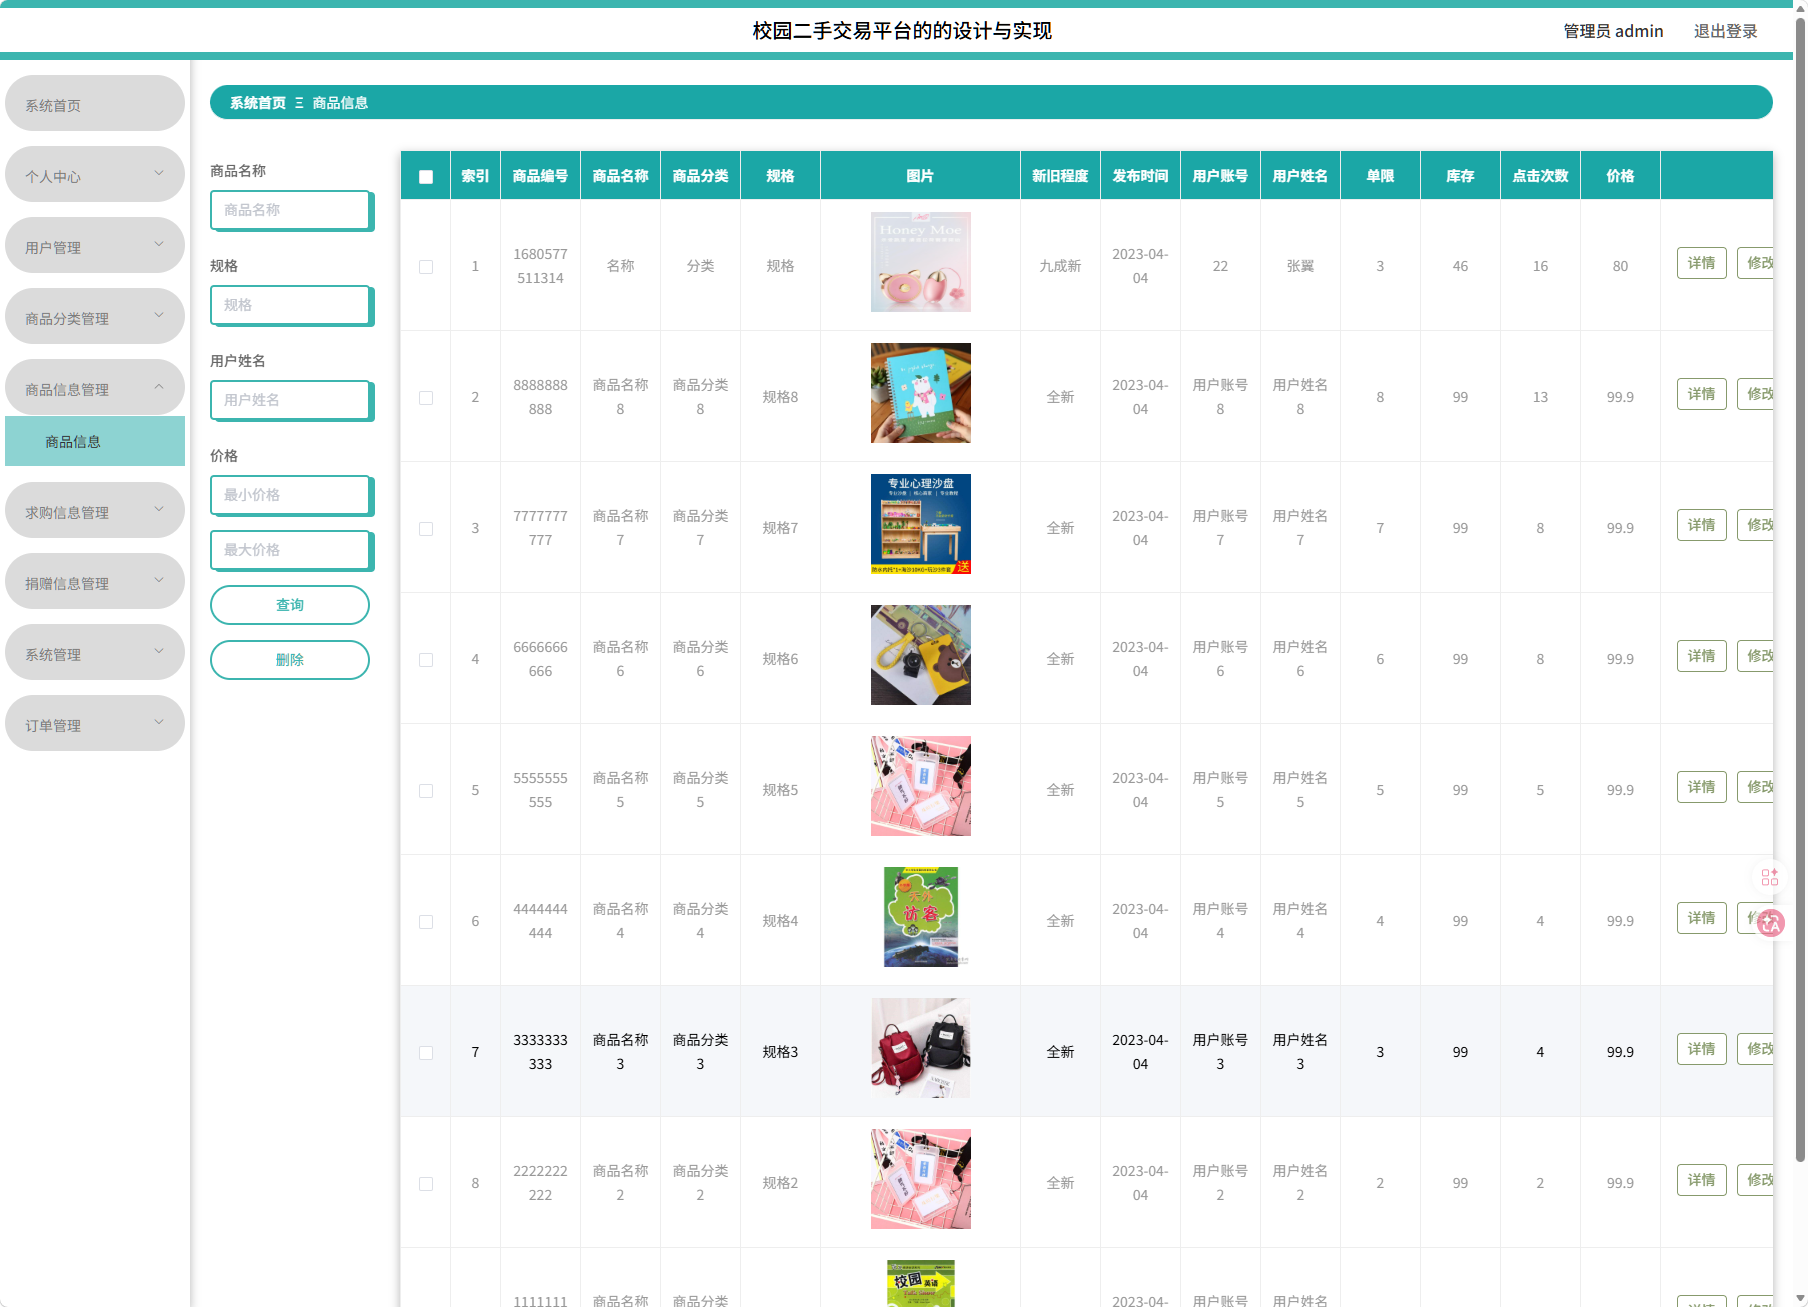Expand the 捐赠信息管理 menu chevron
The height and width of the screenshot is (1307, 1808).
(159, 580)
